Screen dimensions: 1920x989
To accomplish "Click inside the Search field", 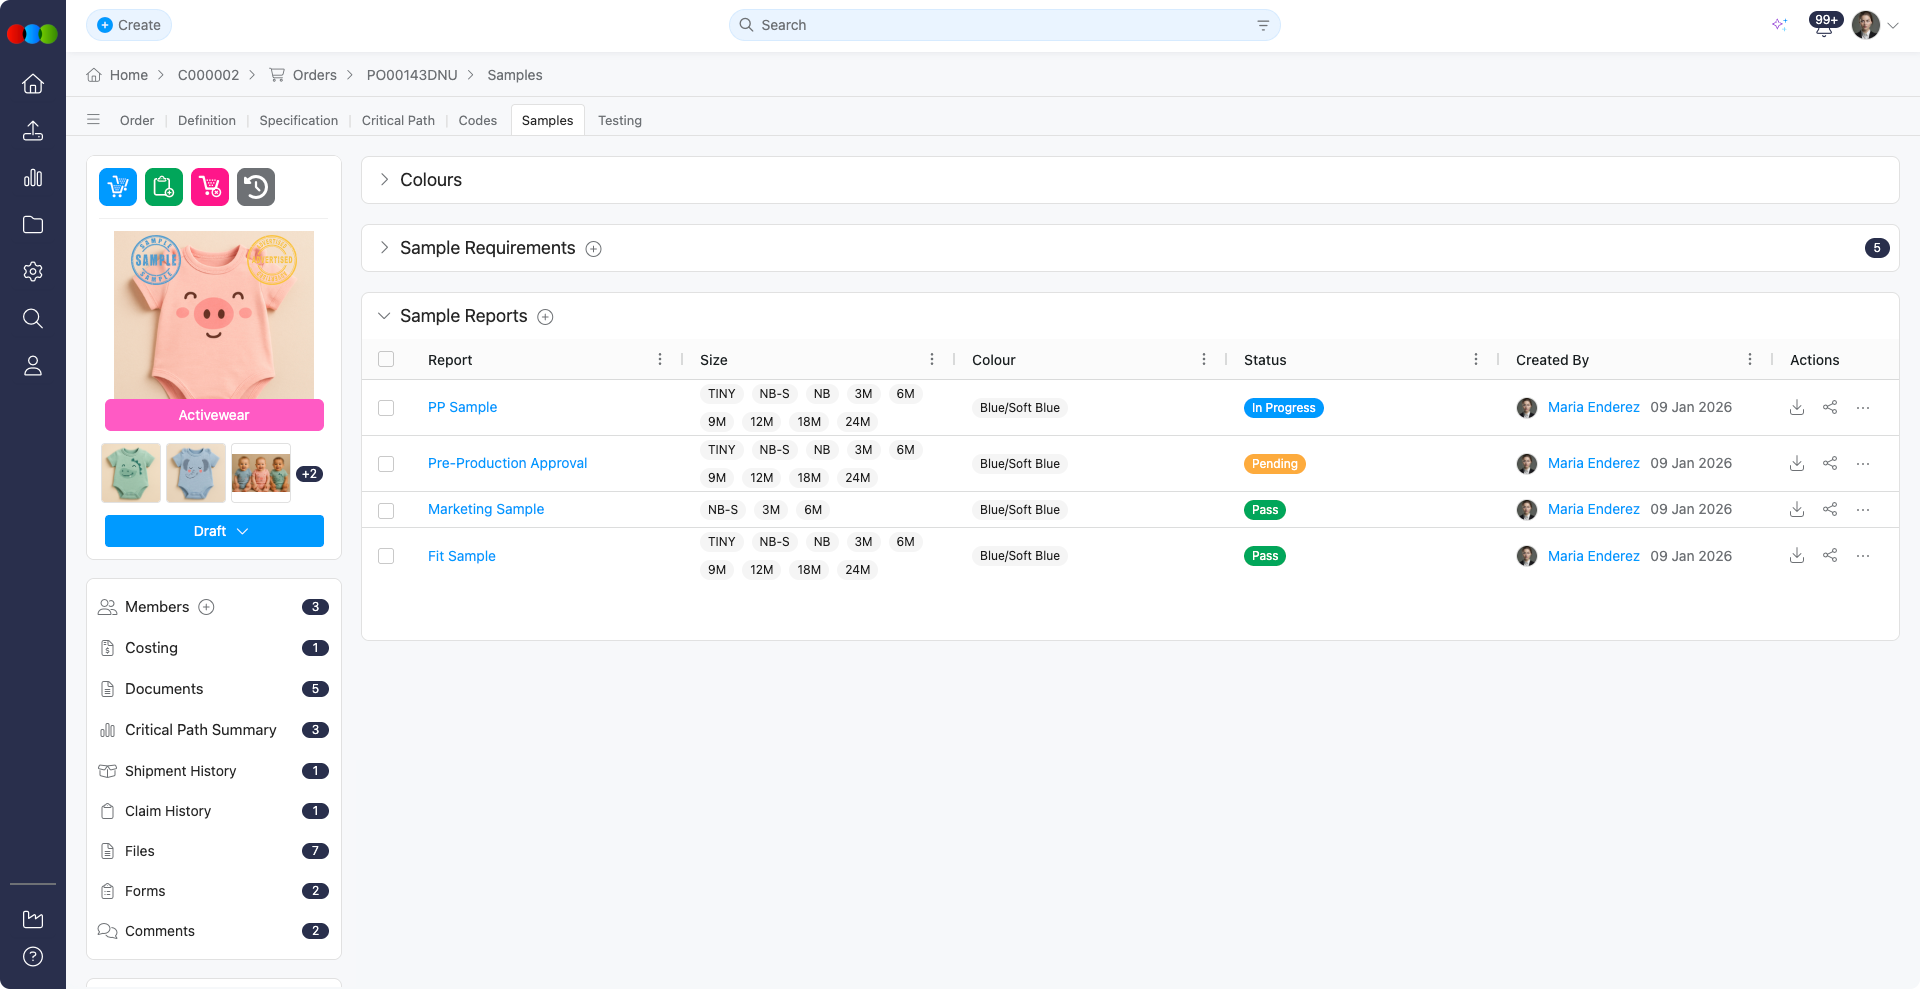I will tap(1000, 24).
